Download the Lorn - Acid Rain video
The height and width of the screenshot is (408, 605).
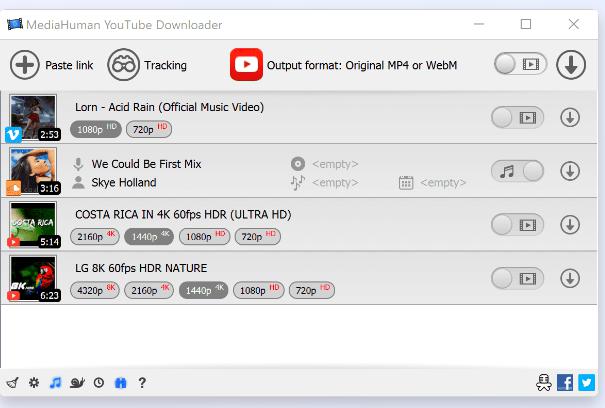coord(570,117)
